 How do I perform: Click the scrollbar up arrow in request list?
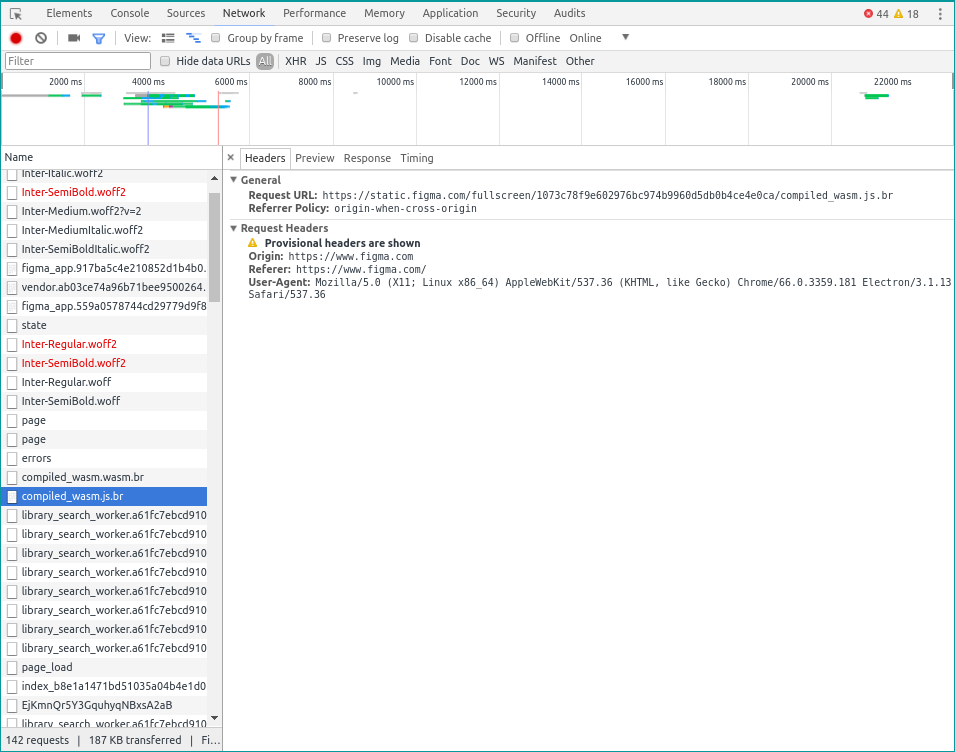tap(214, 178)
